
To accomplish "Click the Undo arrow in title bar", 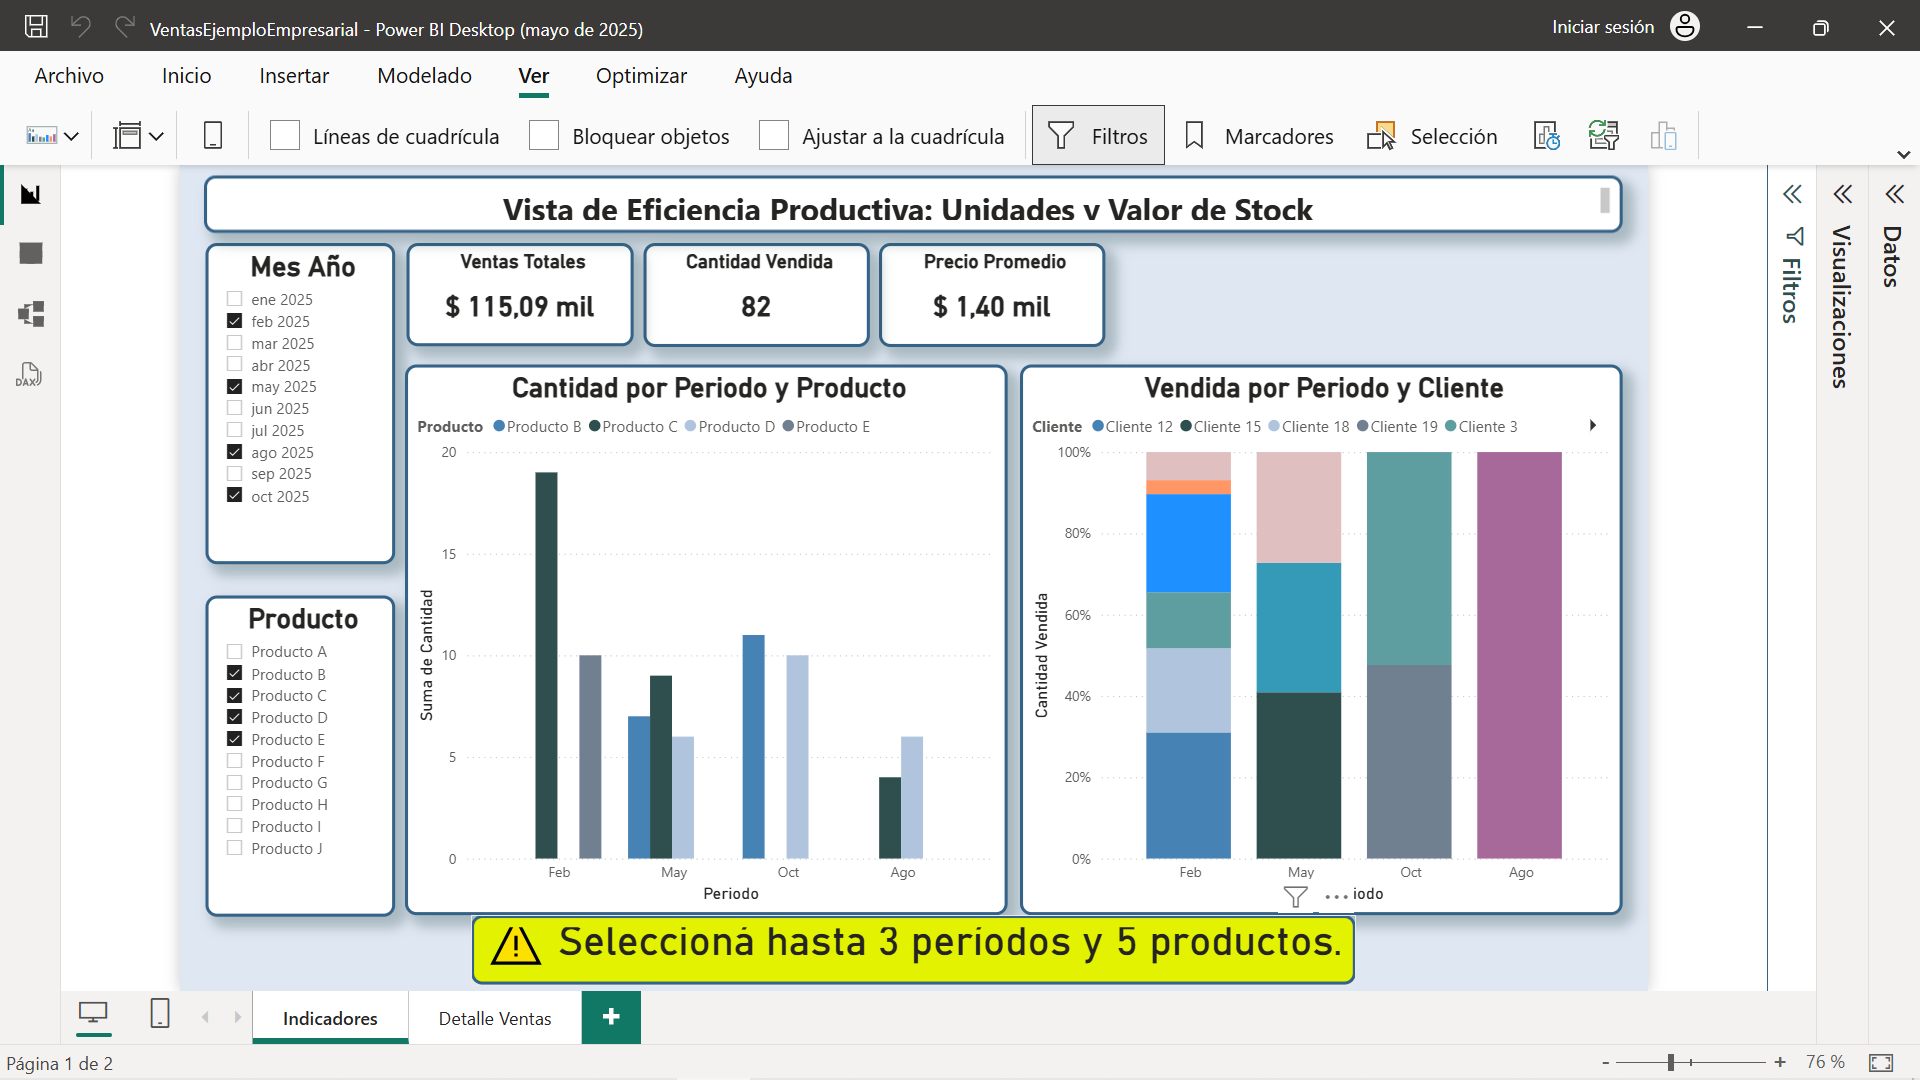I will point(81,27).
